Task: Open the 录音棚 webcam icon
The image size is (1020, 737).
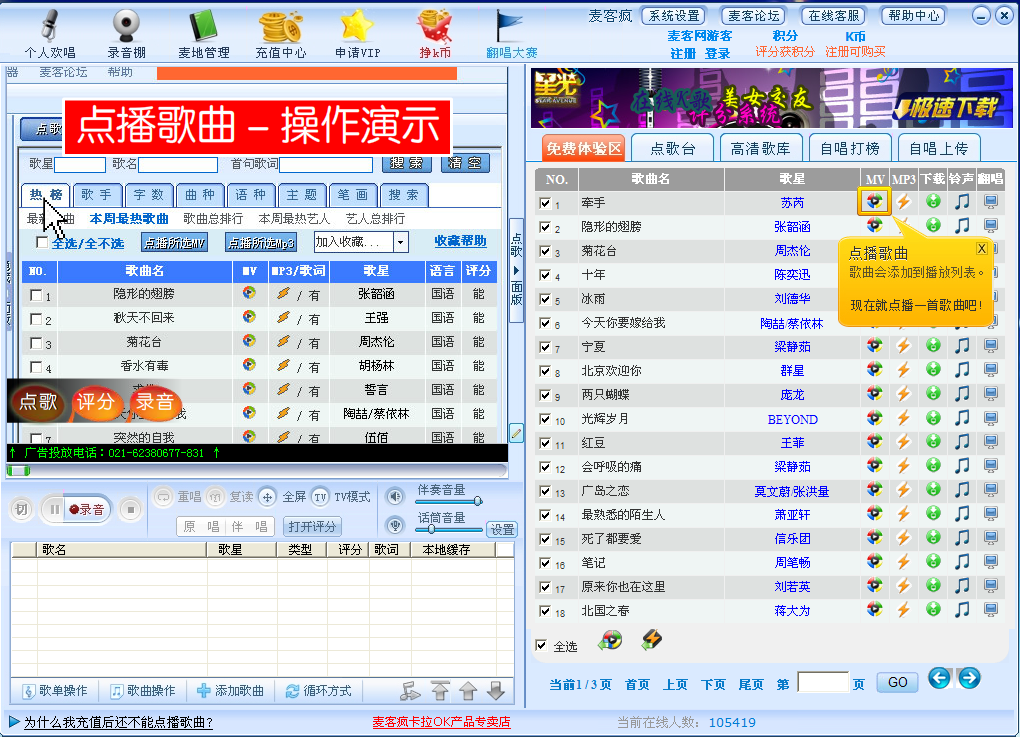Action: (x=126, y=27)
